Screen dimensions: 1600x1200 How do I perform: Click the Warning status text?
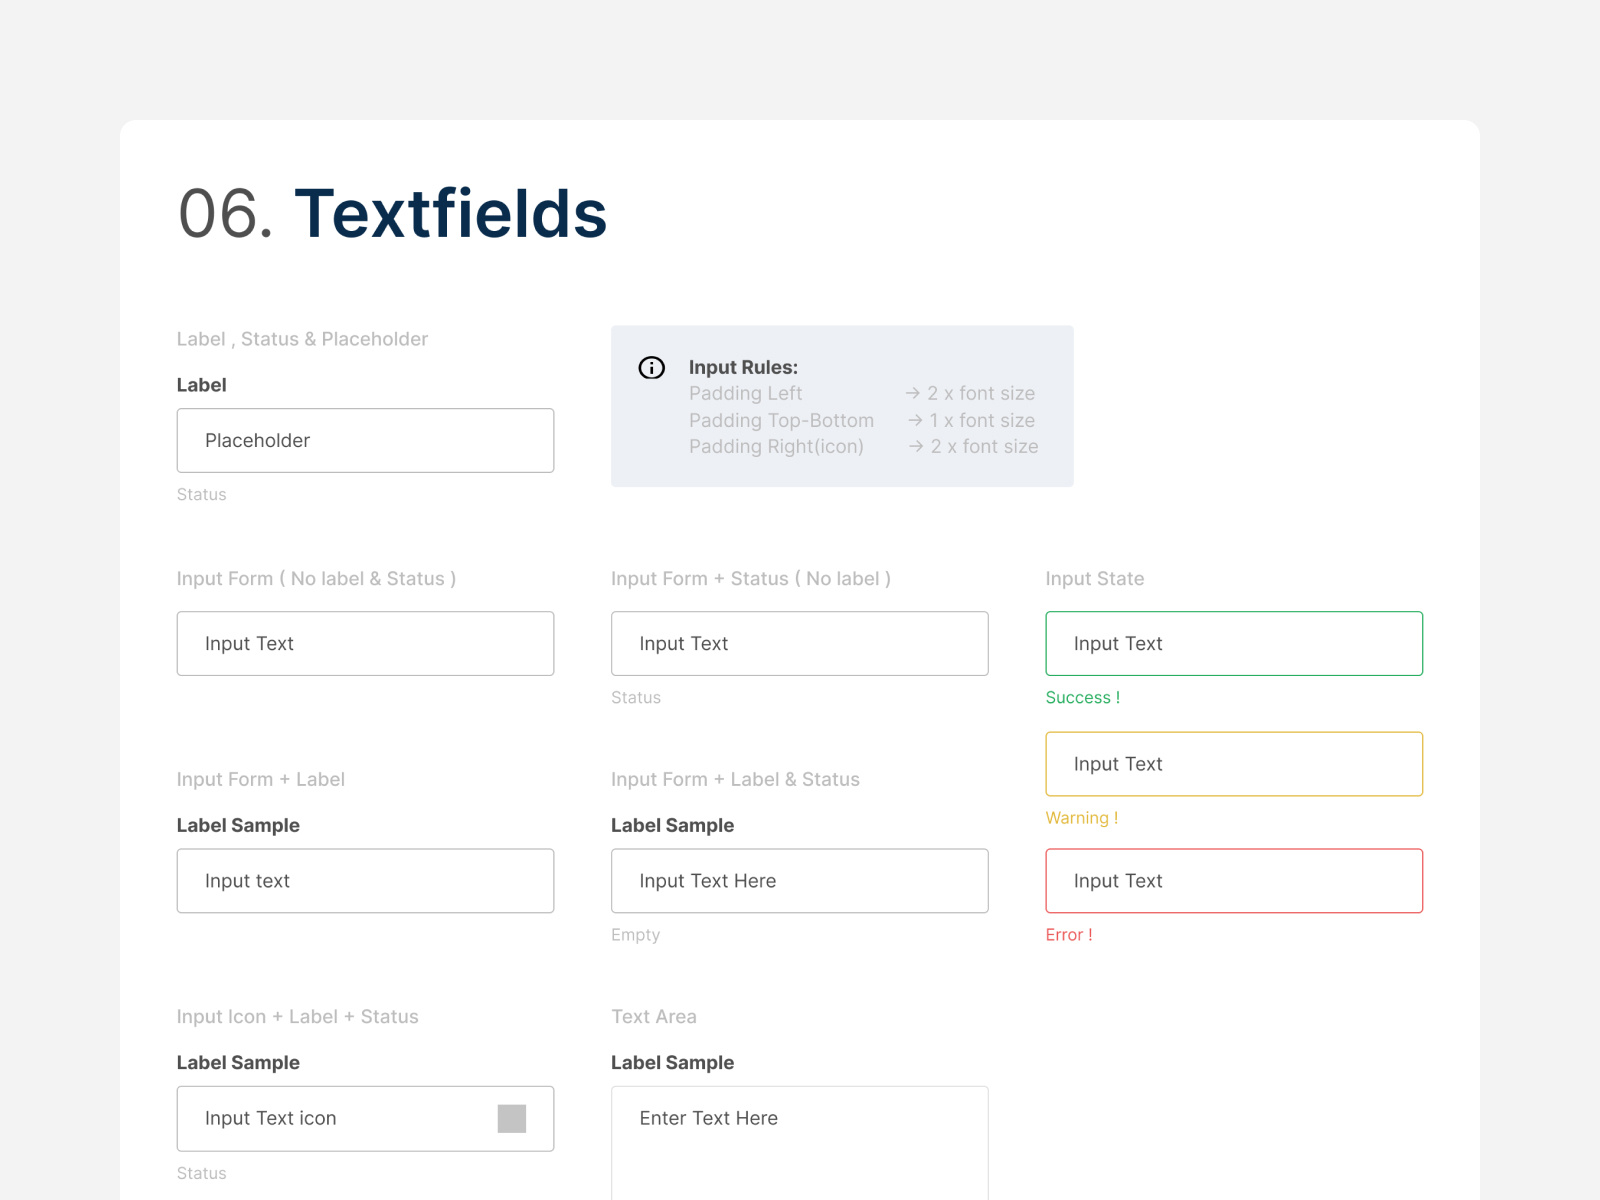tap(1081, 817)
